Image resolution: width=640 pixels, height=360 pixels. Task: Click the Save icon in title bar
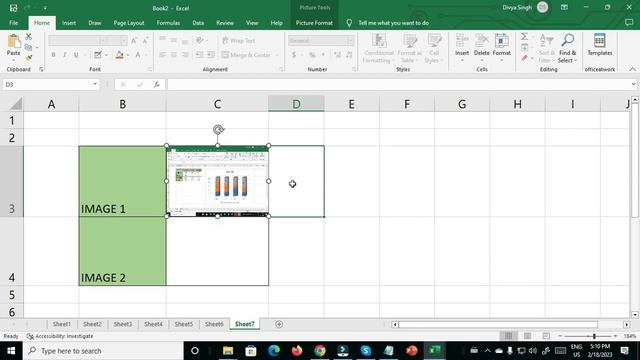(x=13, y=8)
